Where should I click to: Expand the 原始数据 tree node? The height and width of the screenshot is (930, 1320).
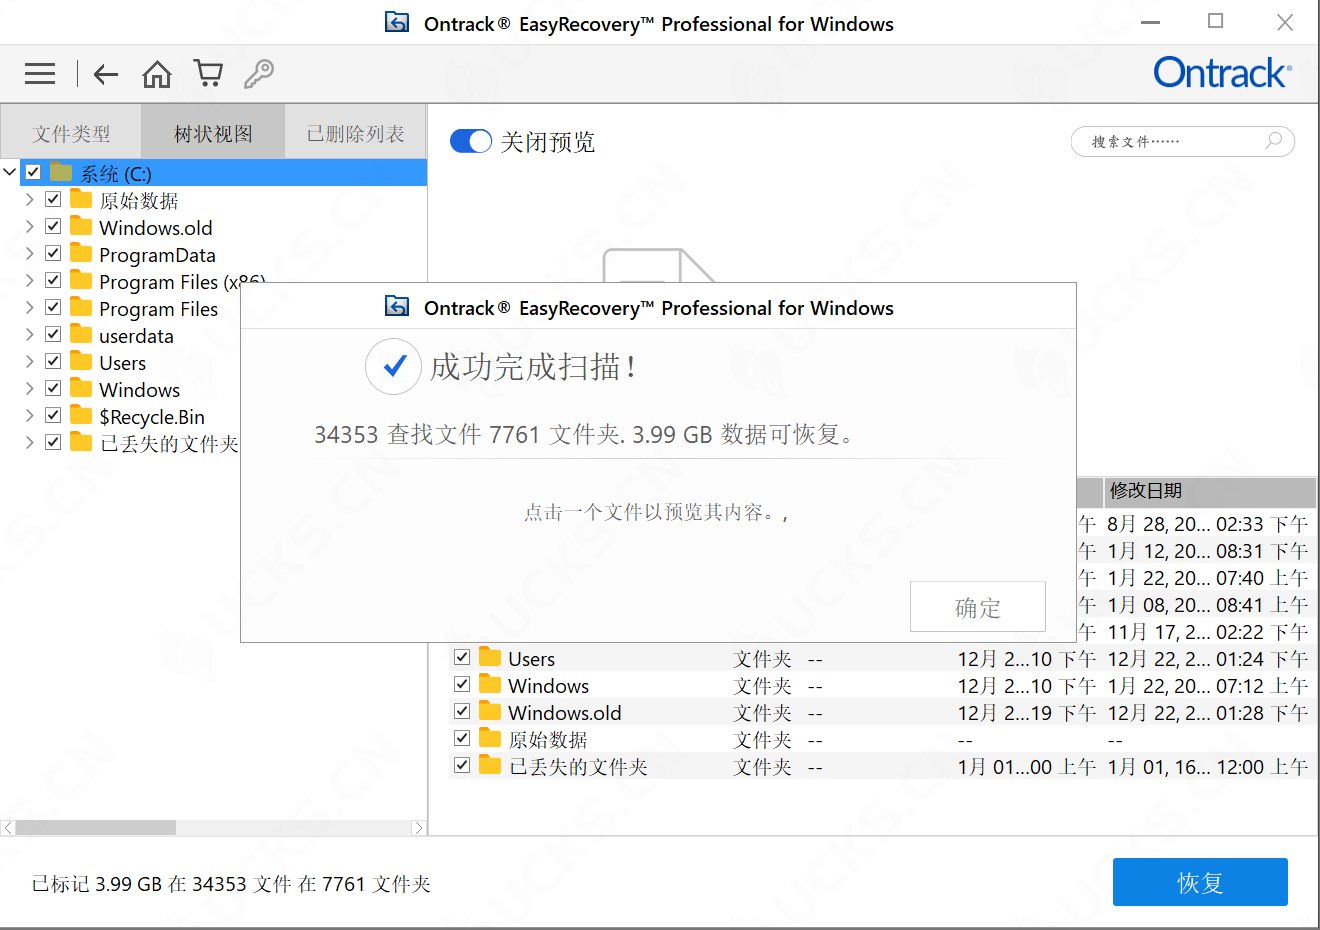coord(30,200)
